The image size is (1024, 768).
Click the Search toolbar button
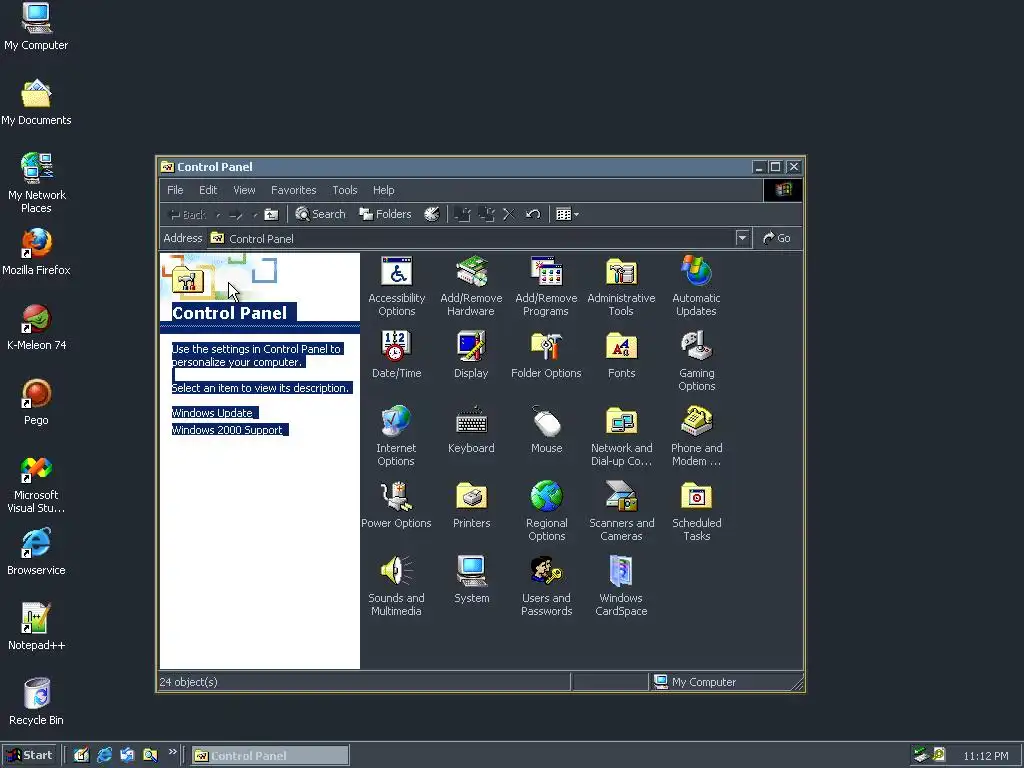click(320, 214)
